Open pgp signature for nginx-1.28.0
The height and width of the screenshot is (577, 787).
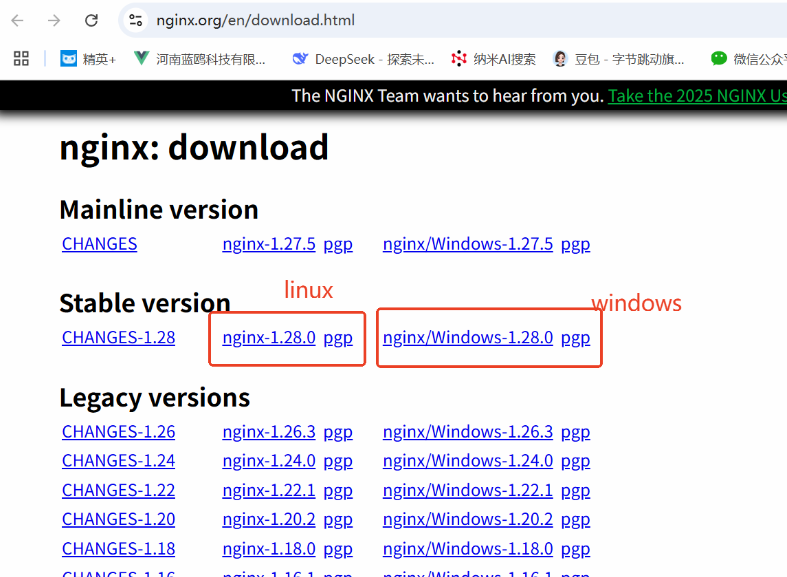pos(338,339)
